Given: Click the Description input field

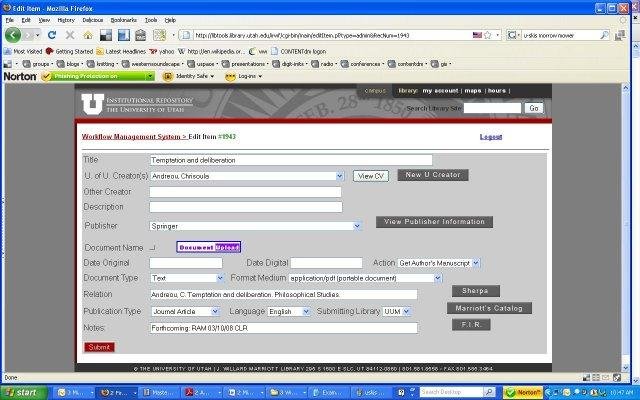Looking at the screenshot, I should tap(246, 207).
